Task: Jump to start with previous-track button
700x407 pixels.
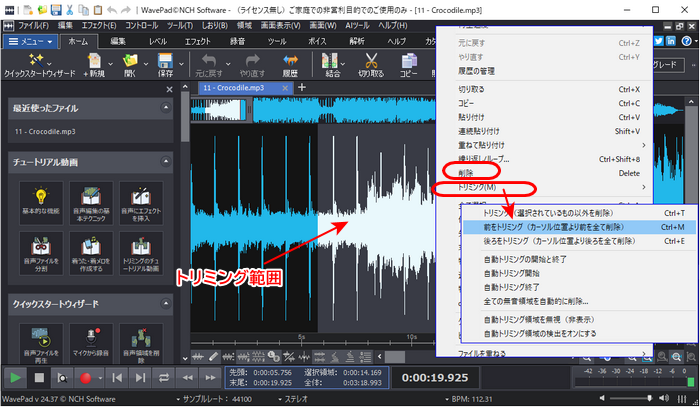Action: pyautogui.click(x=117, y=378)
